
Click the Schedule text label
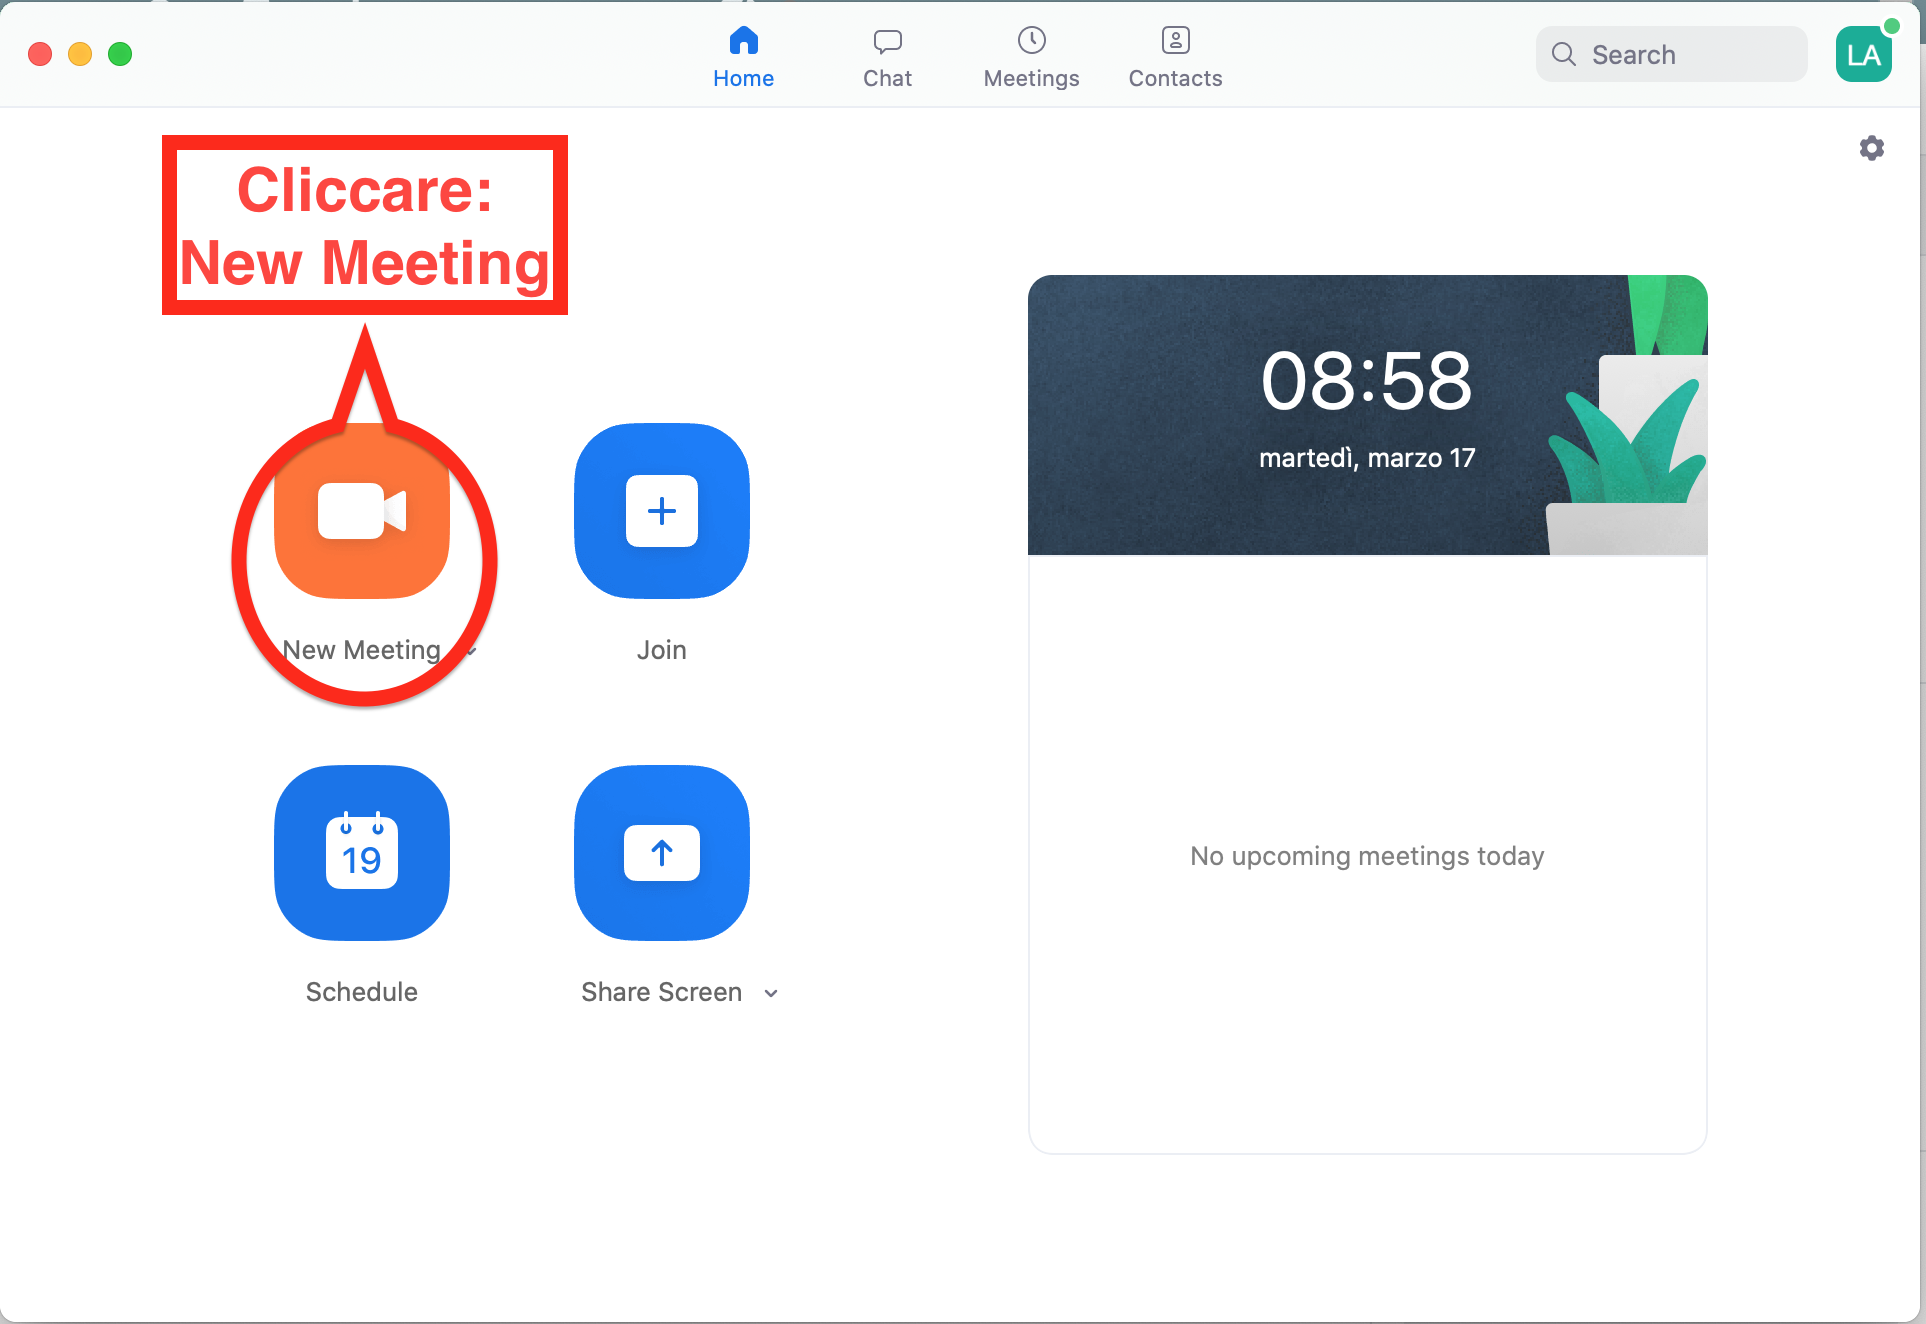(x=362, y=992)
